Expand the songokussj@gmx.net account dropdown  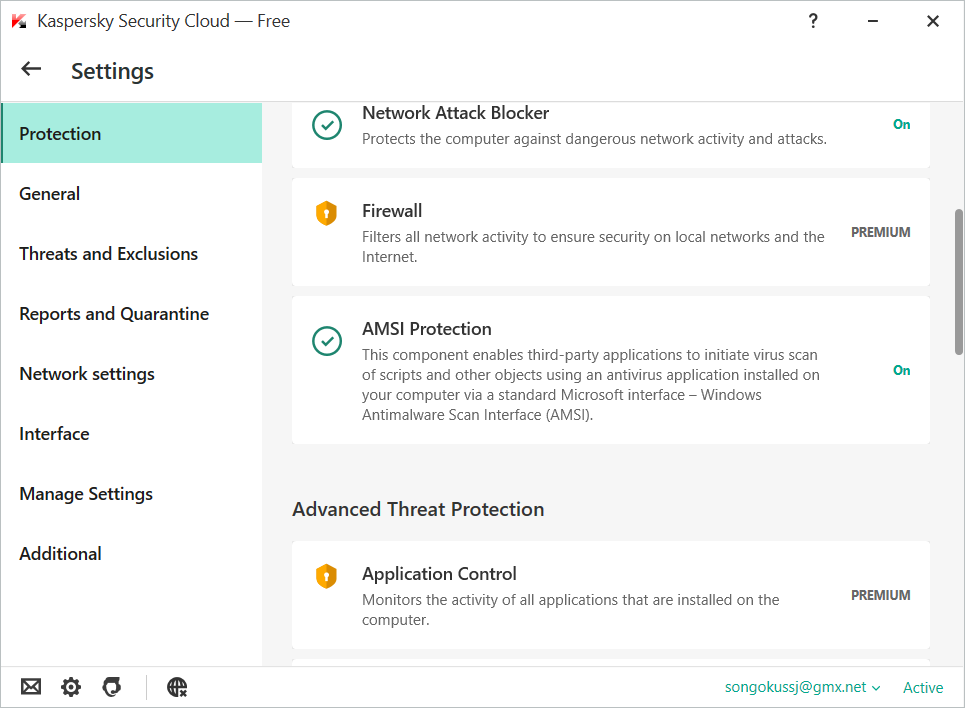(802, 687)
